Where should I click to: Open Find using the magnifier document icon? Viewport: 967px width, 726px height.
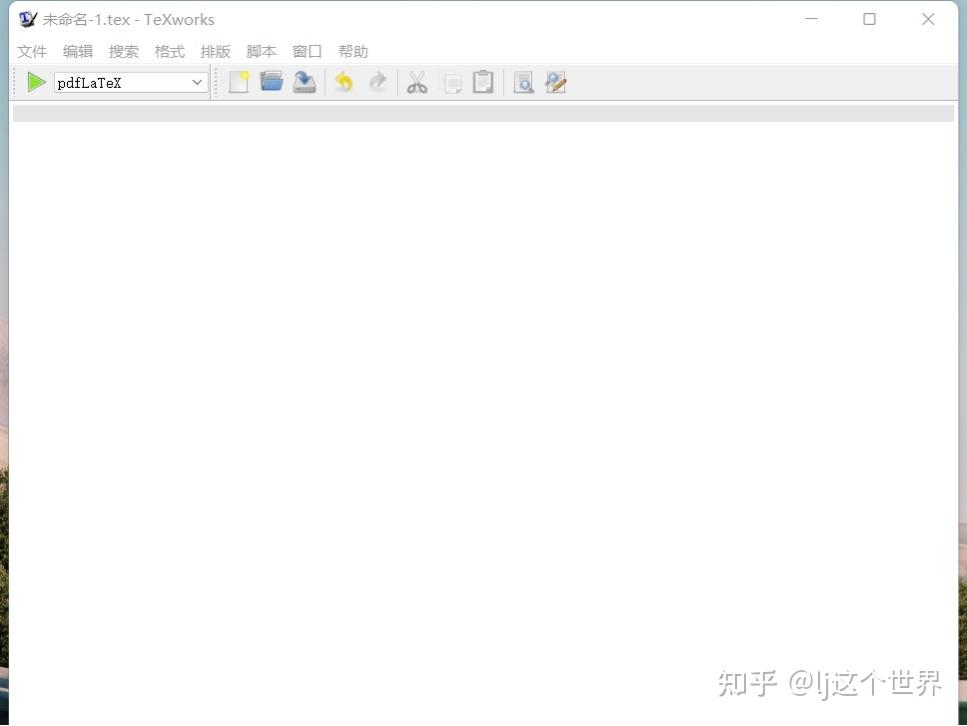[x=523, y=82]
